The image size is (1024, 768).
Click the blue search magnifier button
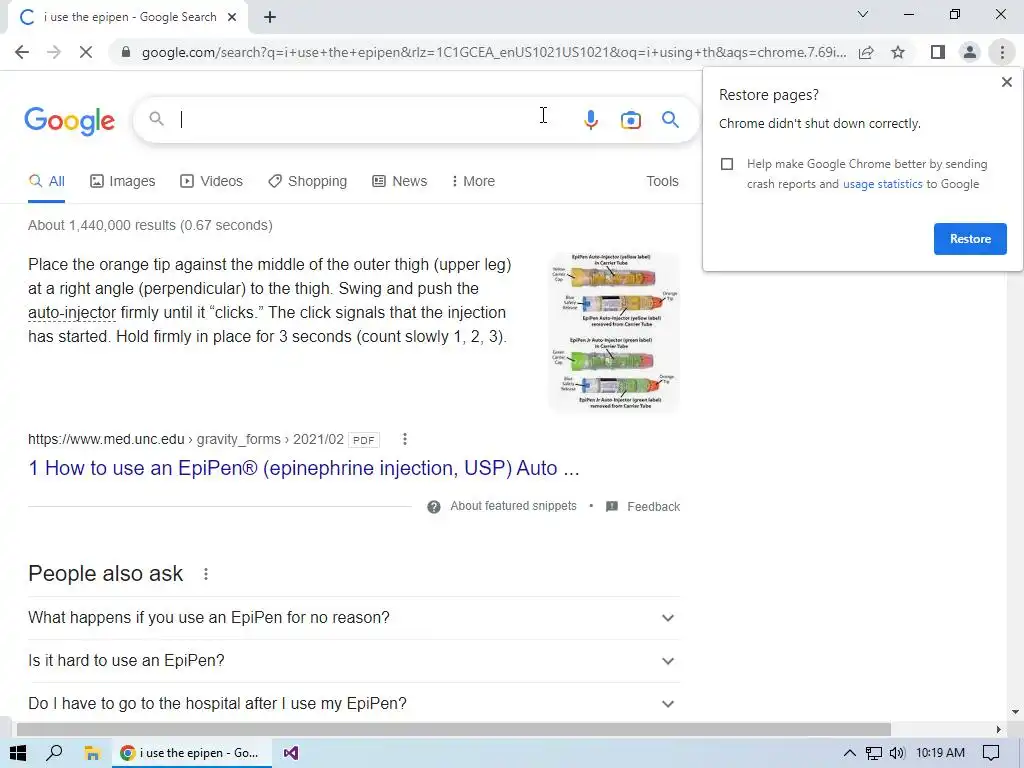670,120
